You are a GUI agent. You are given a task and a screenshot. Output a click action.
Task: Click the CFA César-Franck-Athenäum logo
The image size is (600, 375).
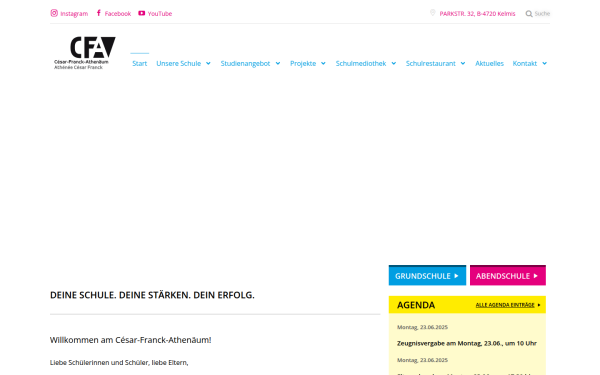click(85, 53)
